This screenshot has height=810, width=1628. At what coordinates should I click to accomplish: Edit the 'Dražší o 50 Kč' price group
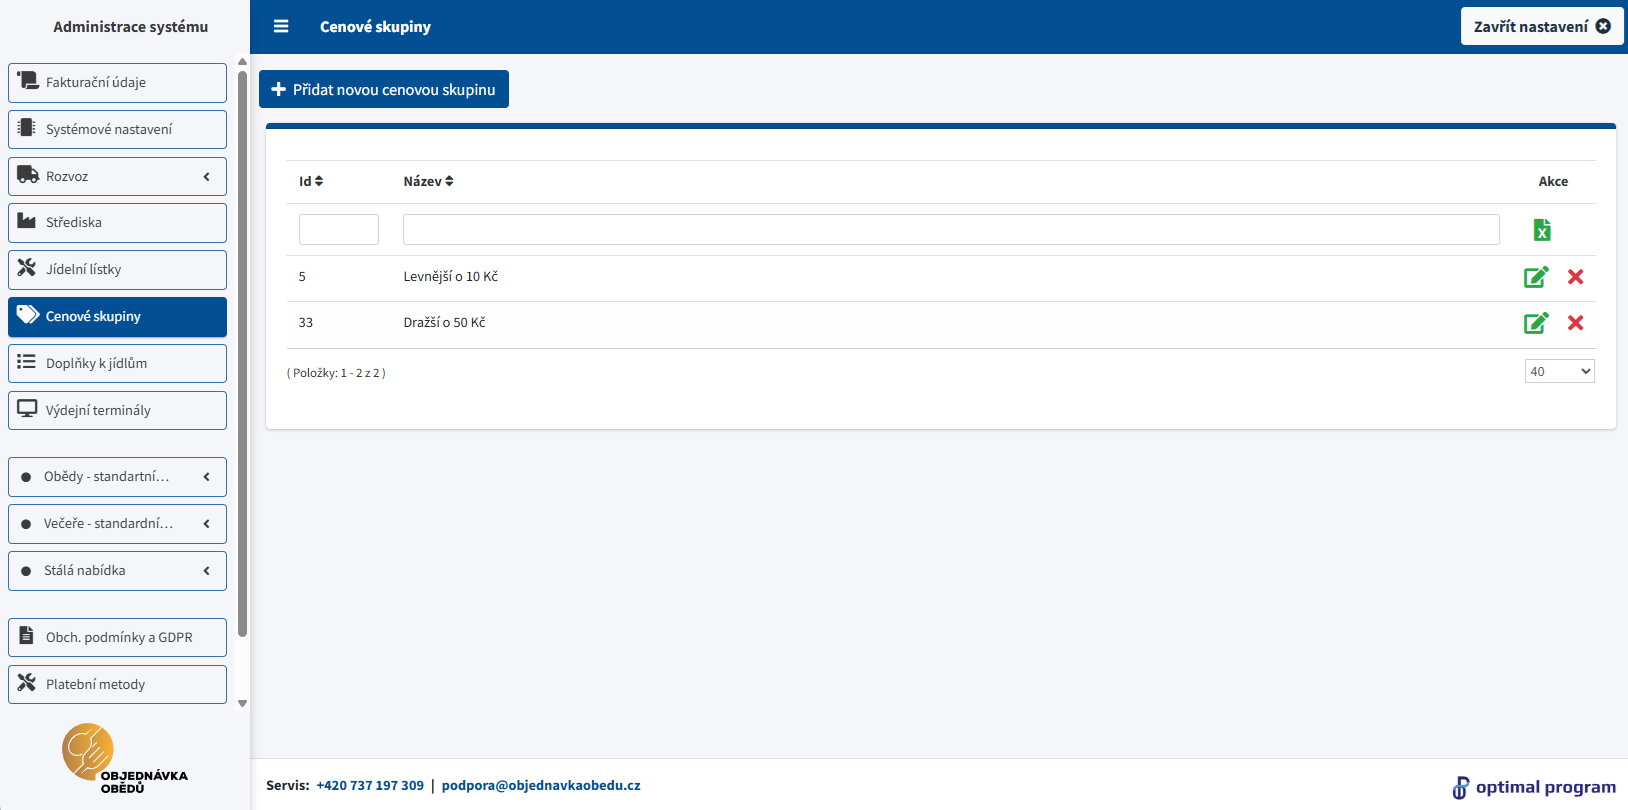(x=1535, y=323)
